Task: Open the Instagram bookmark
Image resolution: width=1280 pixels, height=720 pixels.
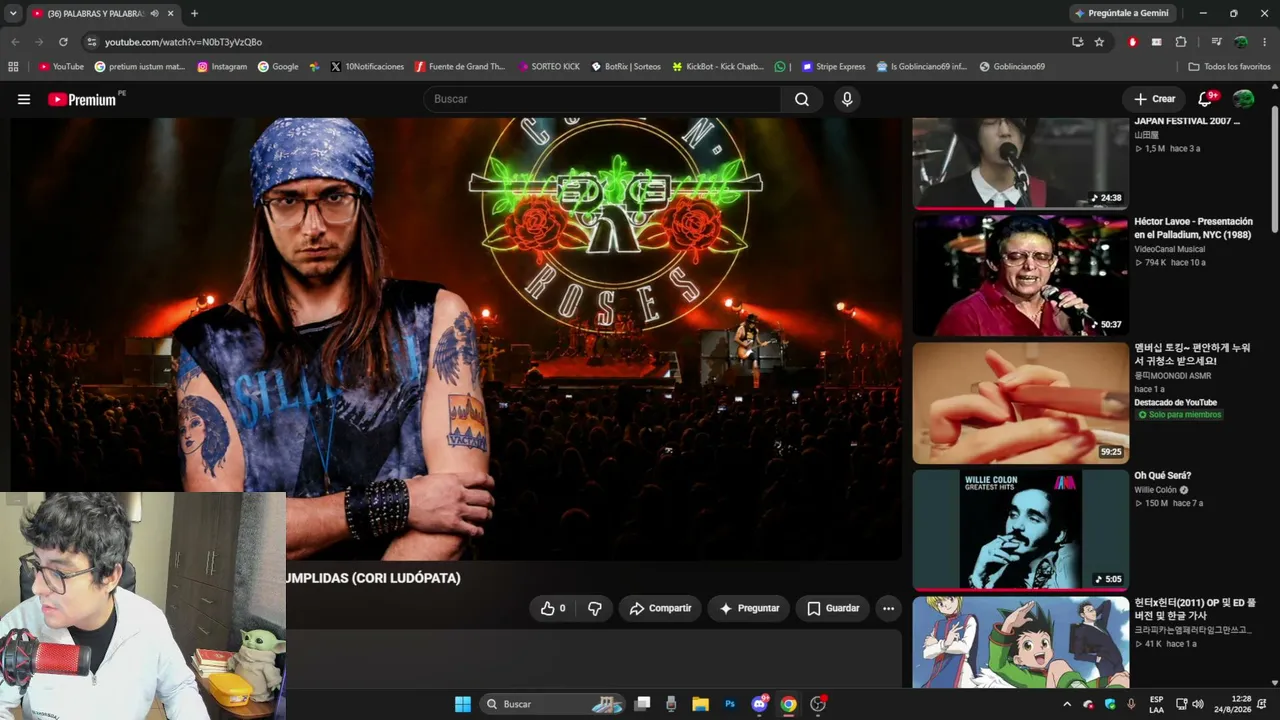Action: tap(222, 67)
